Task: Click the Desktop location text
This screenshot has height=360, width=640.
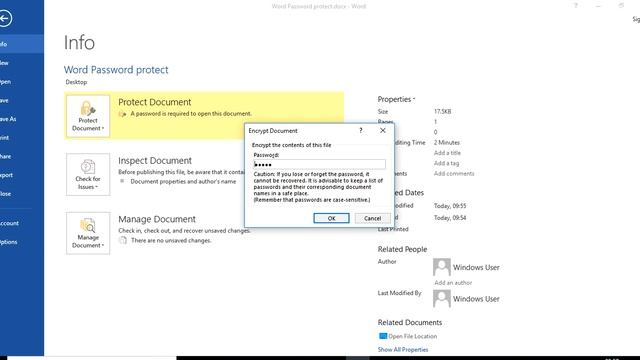Action: [x=76, y=82]
